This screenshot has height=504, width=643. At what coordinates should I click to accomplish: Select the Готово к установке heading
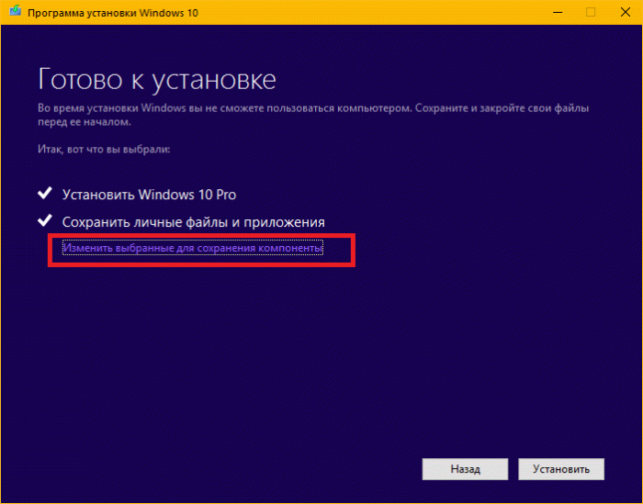pos(157,79)
